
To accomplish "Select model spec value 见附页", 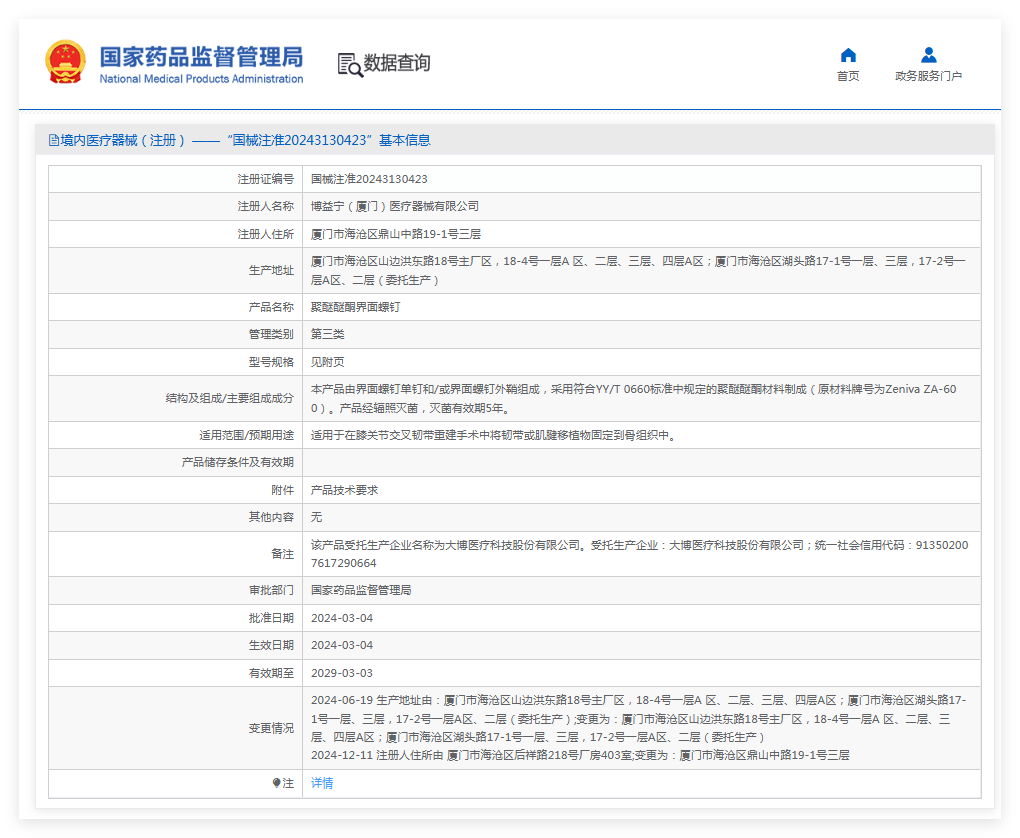I will (x=328, y=362).
